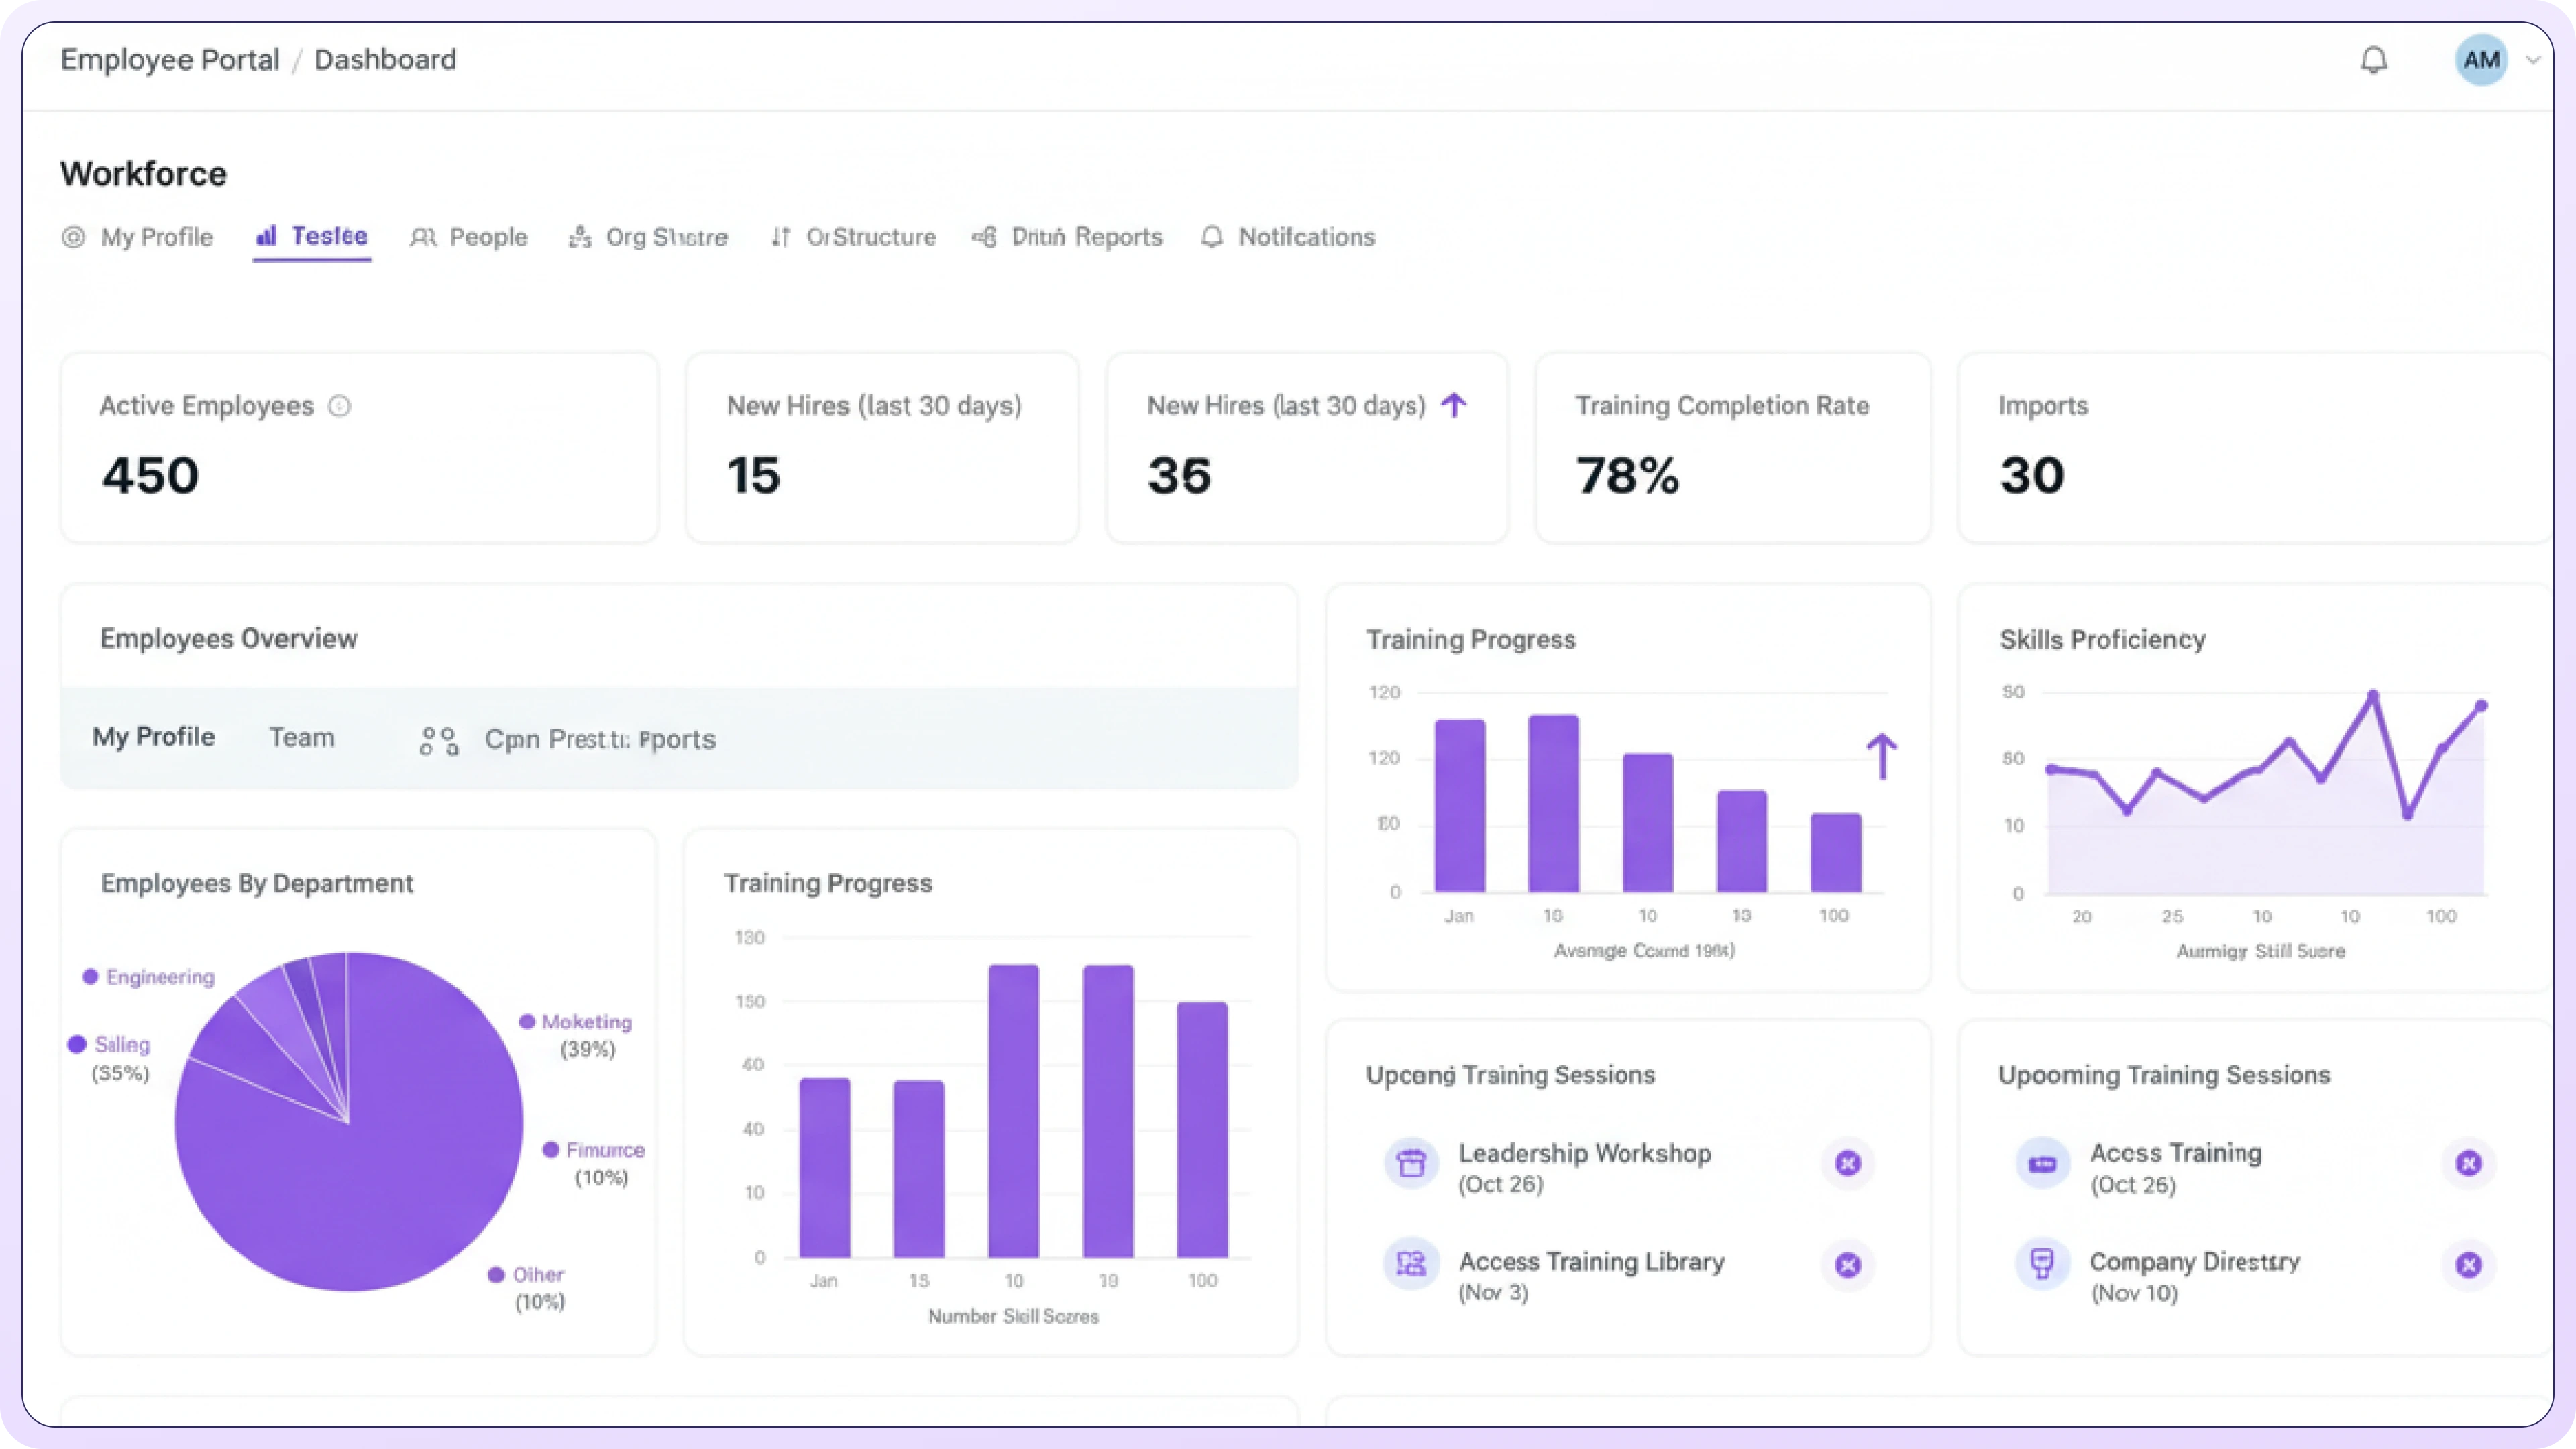This screenshot has height=1449, width=2576.
Task: Click the notification bell icon
Action: [2373, 60]
